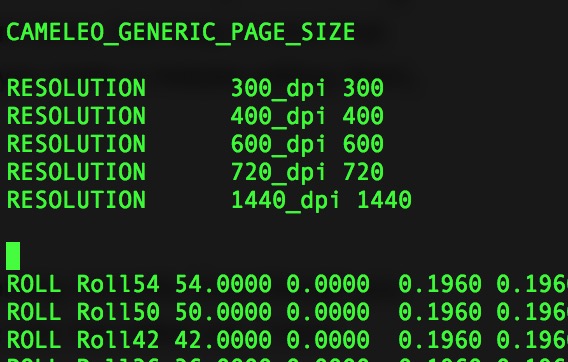Click the 400_dpi resolution name

pyautogui.click(x=278, y=116)
